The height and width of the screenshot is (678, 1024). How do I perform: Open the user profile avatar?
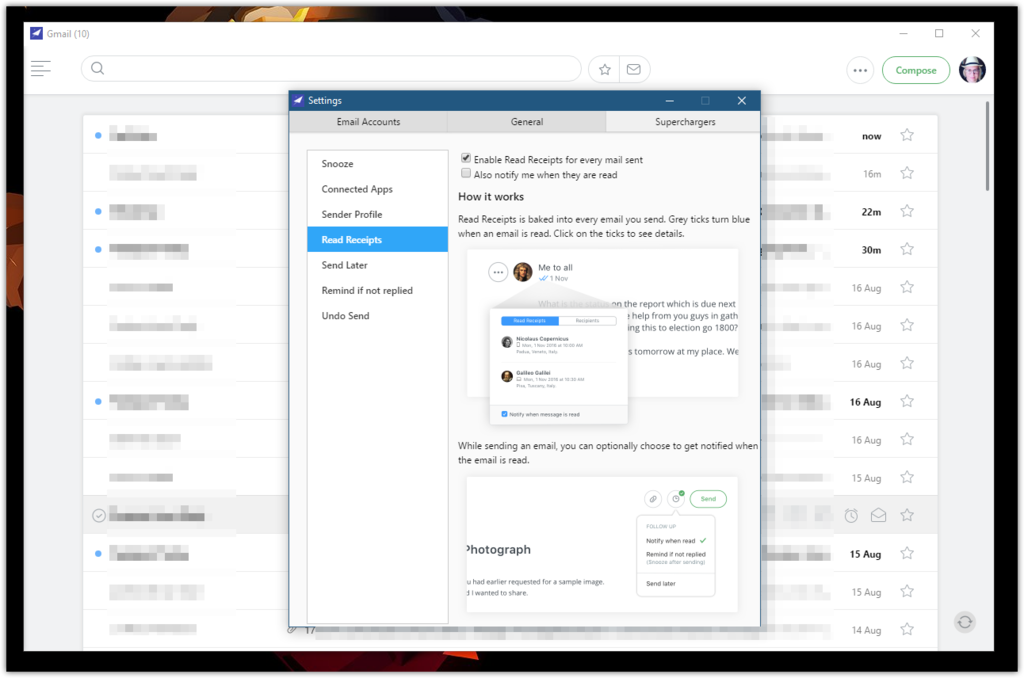[x=972, y=70]
